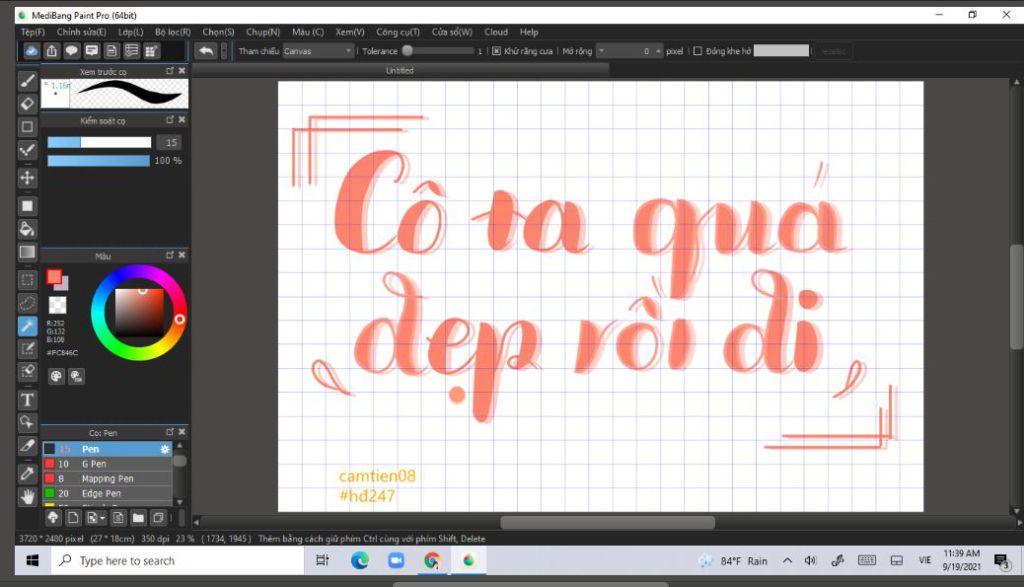Image resolution: width=1024 pixels, height=587 pixels.
Task: Close the Màu color panel
Action: pyautogui.click(x=182, y=255)
